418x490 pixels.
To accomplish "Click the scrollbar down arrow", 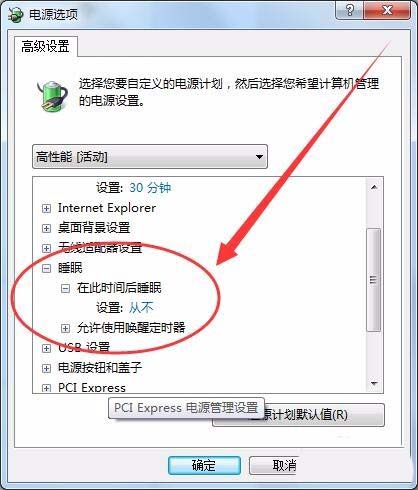I will [374, 384].
